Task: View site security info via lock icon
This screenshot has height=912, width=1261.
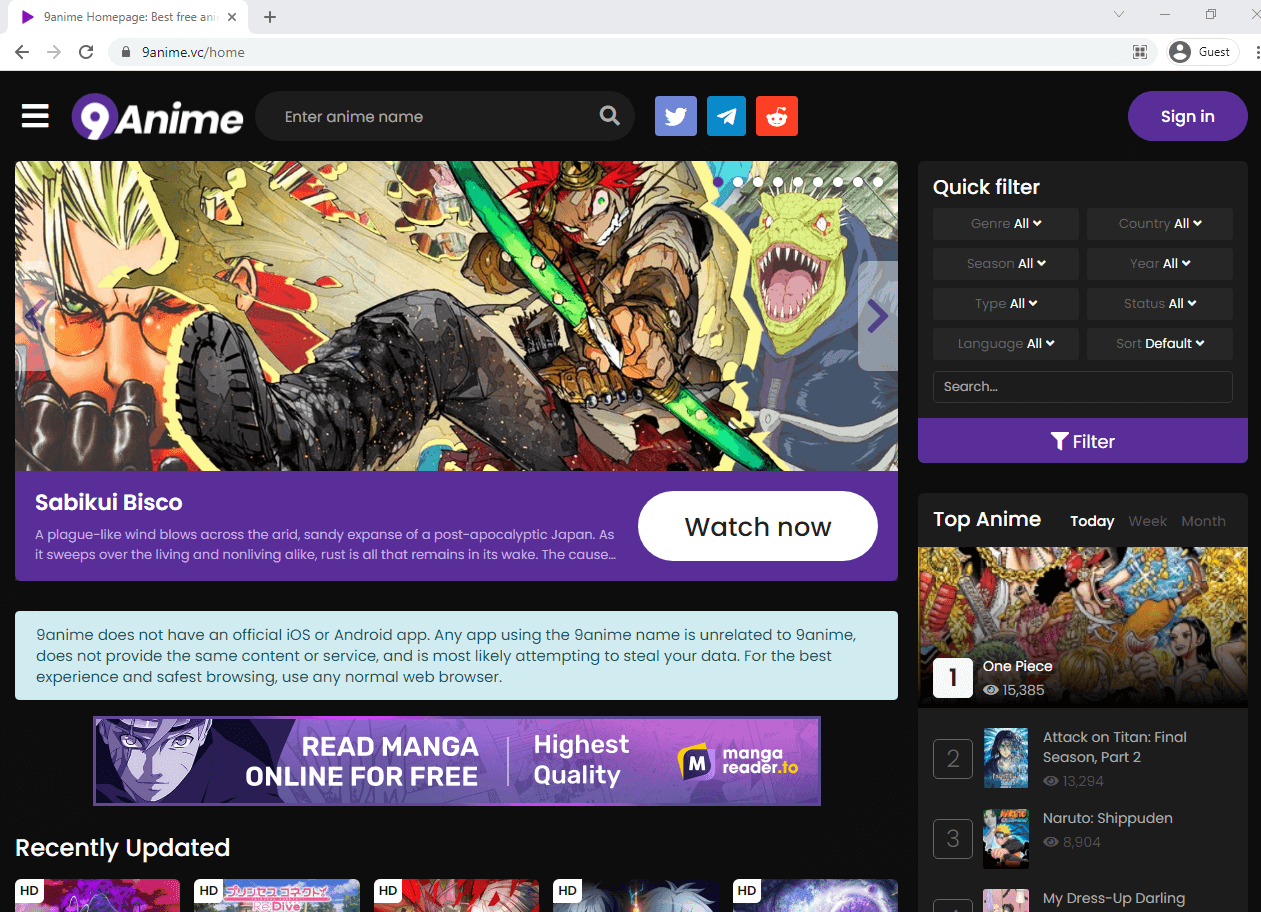Action: coord(126,52)
